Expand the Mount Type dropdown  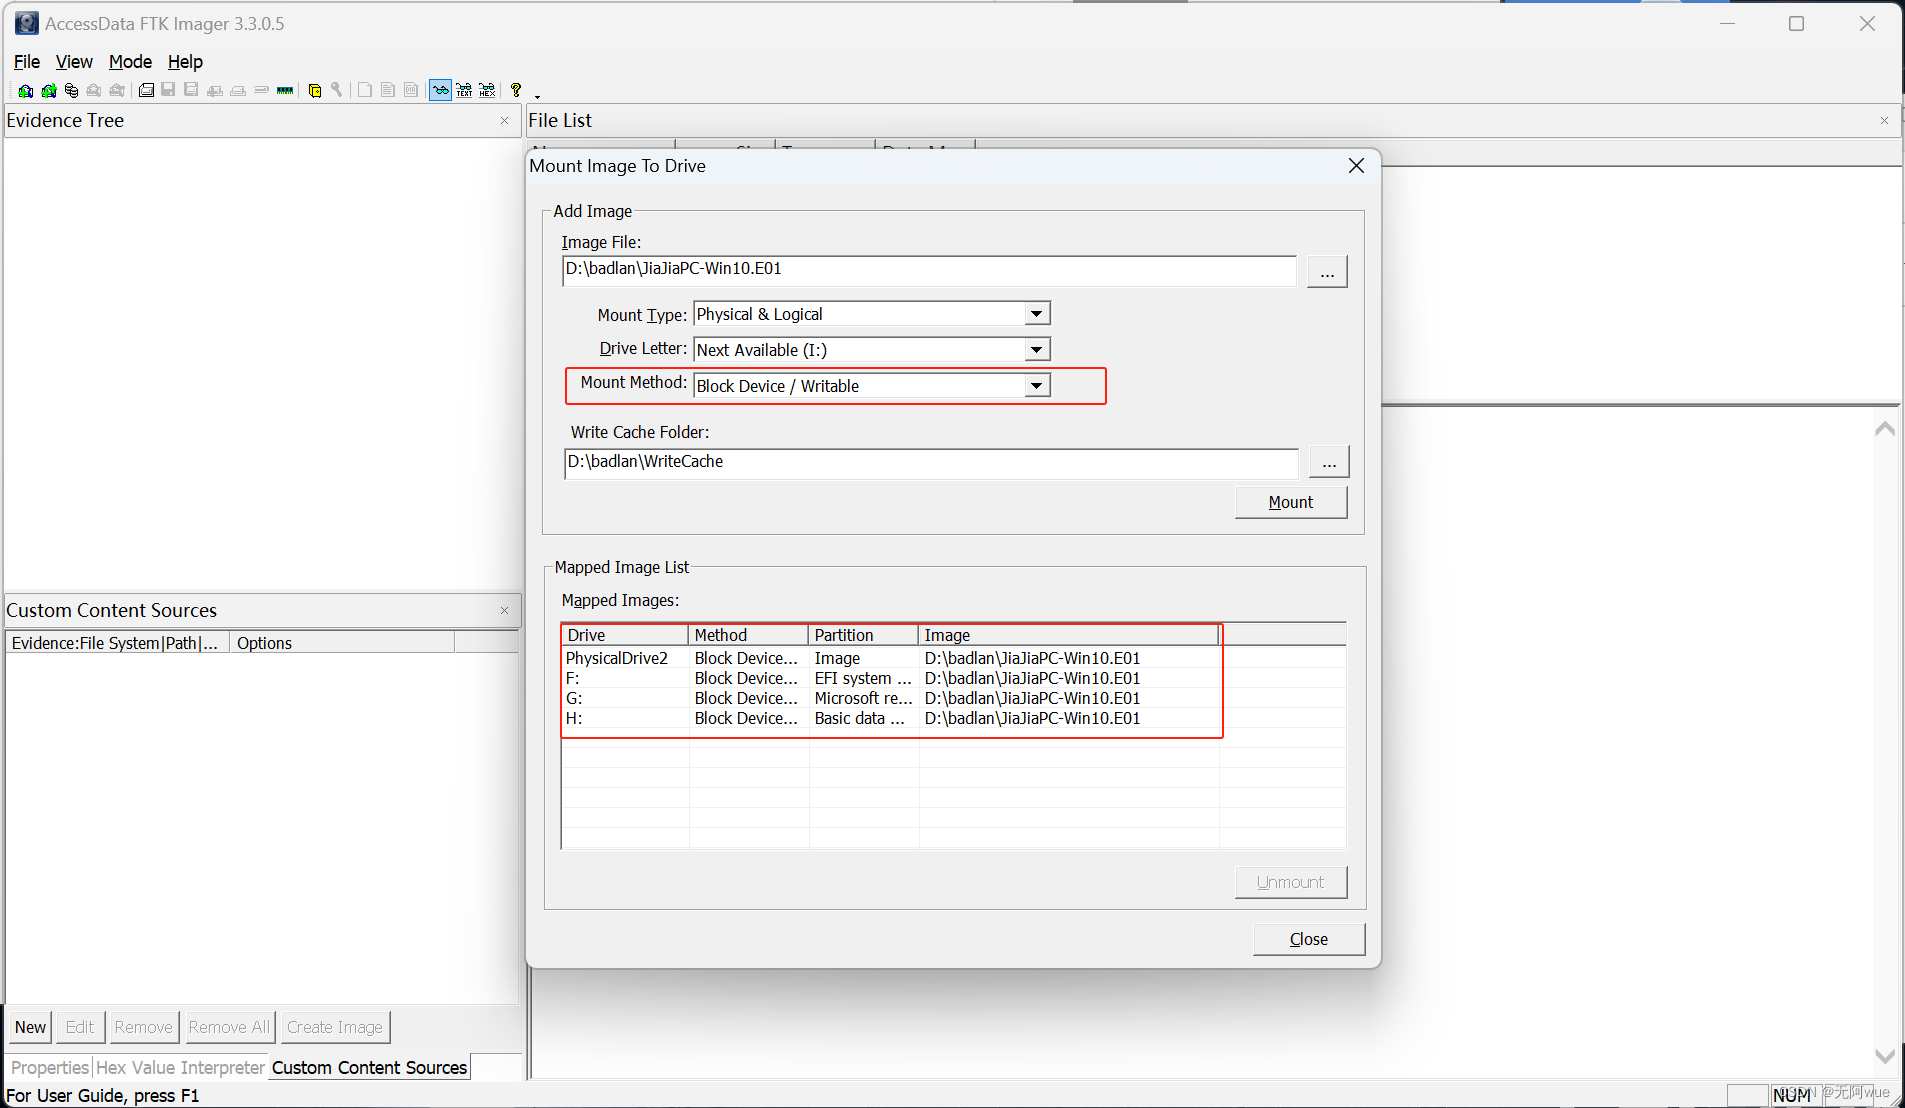click(x=1037, y=314)
